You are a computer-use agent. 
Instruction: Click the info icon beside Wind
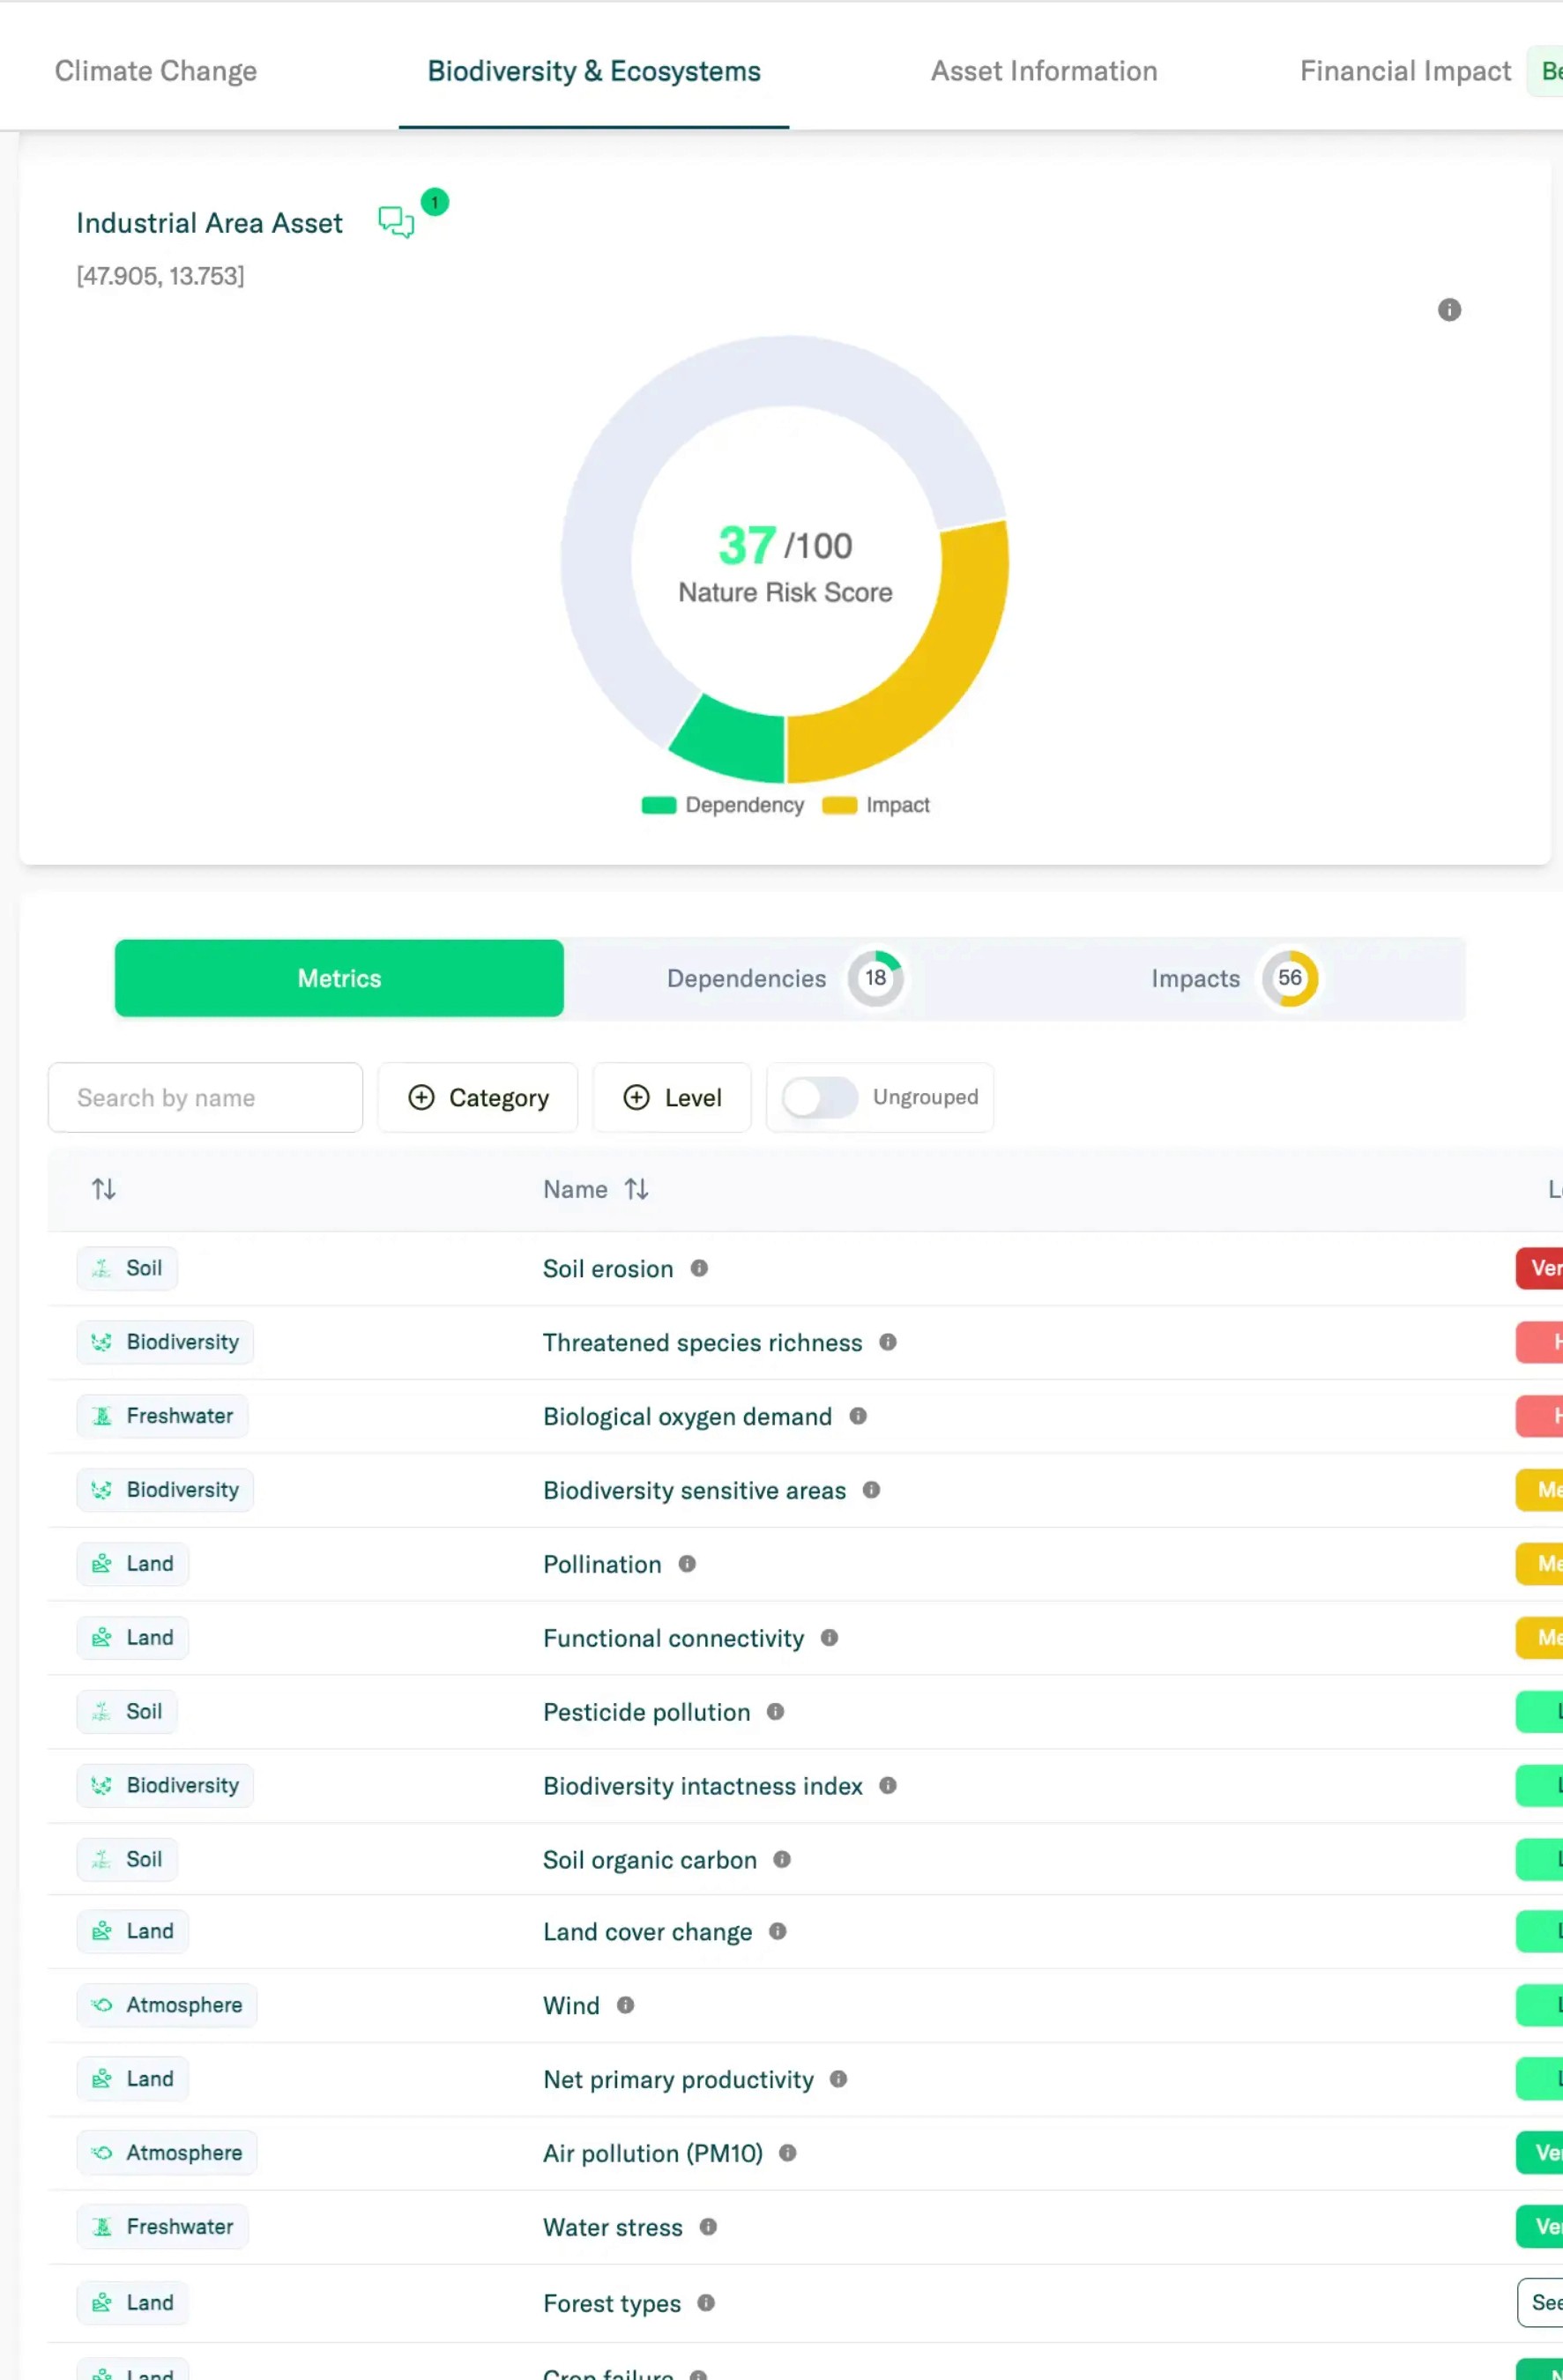pyautogui.click(x=625, y=2005)
